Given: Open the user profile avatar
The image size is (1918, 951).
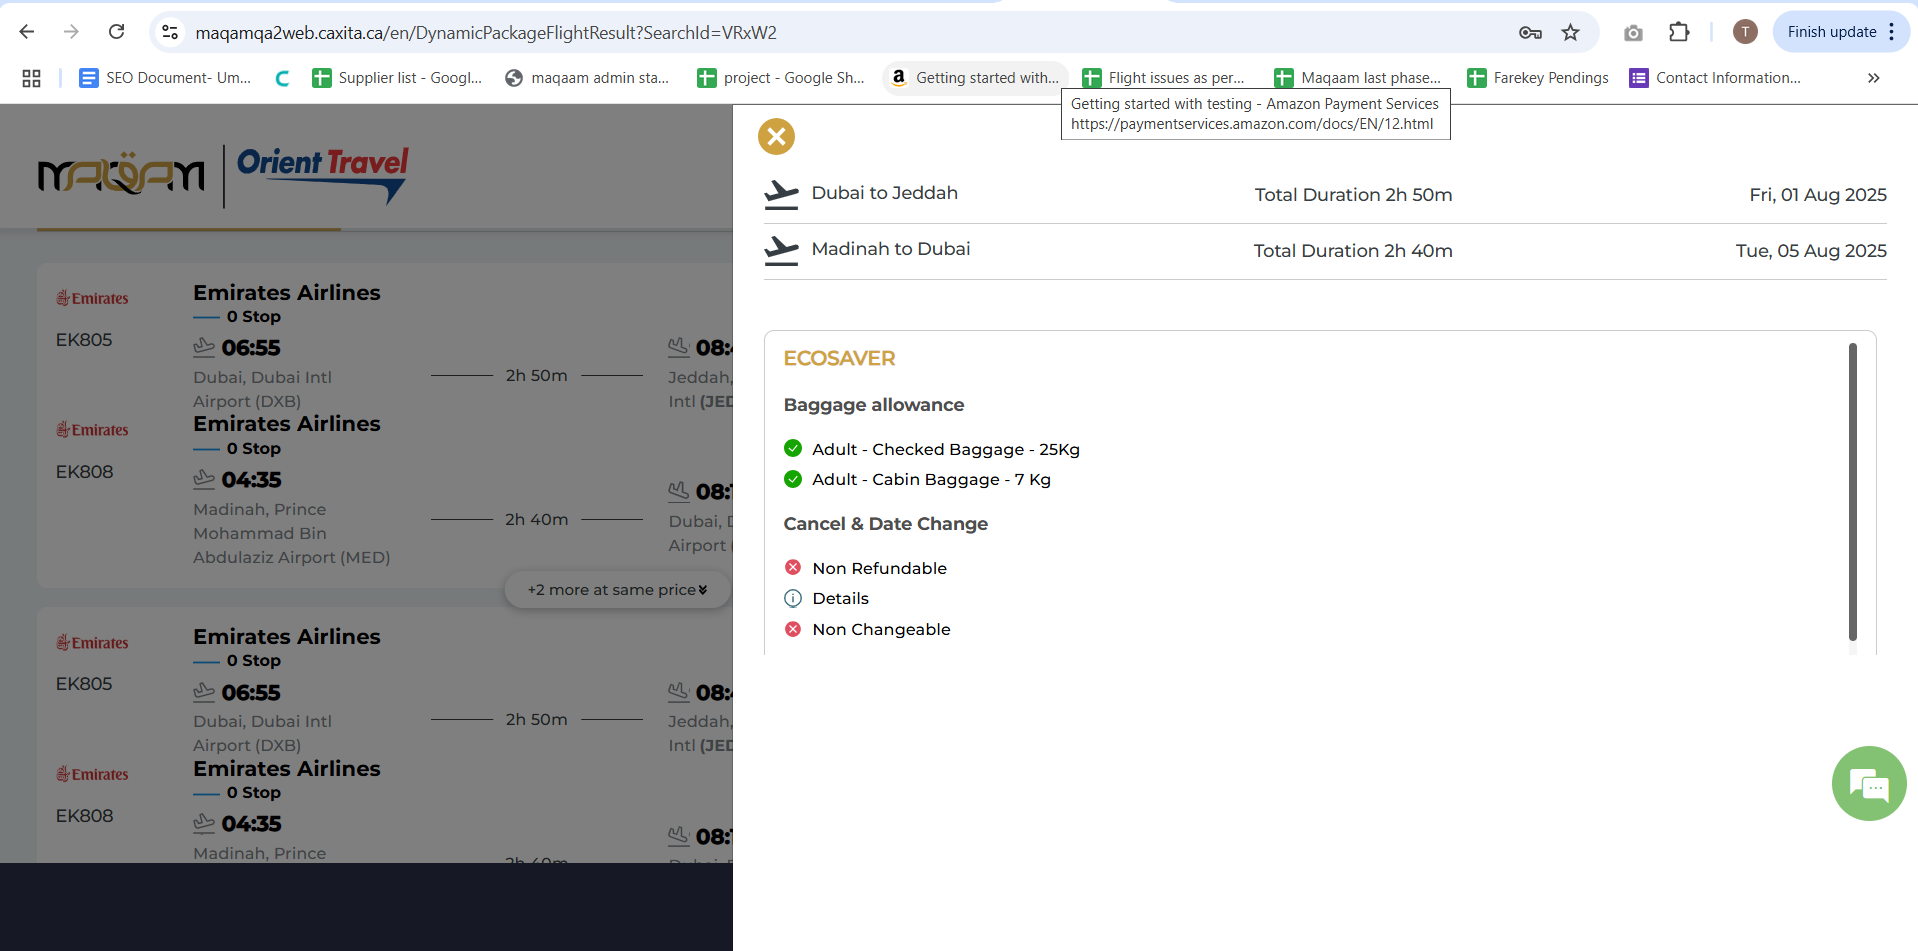Looking at the screenshot, I should point(1744,32).
